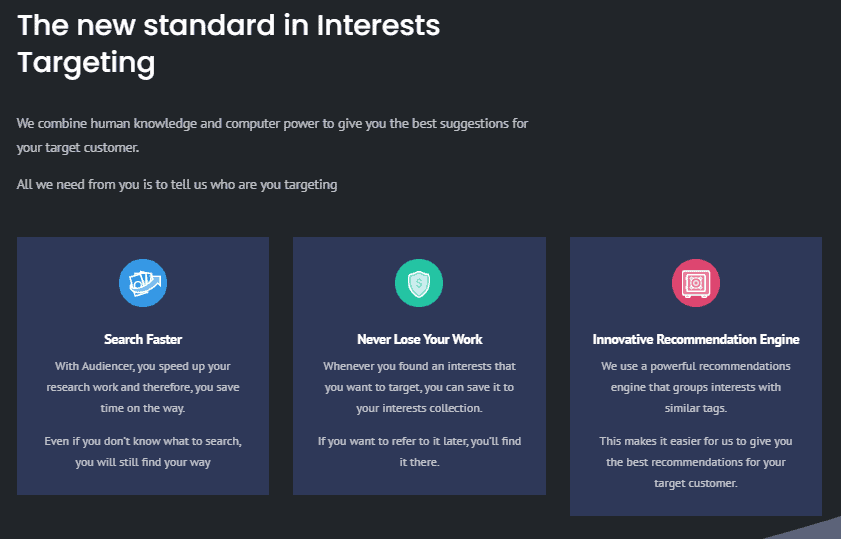
Task: Click the red safe vault icon
Action: tap(695, 283)
